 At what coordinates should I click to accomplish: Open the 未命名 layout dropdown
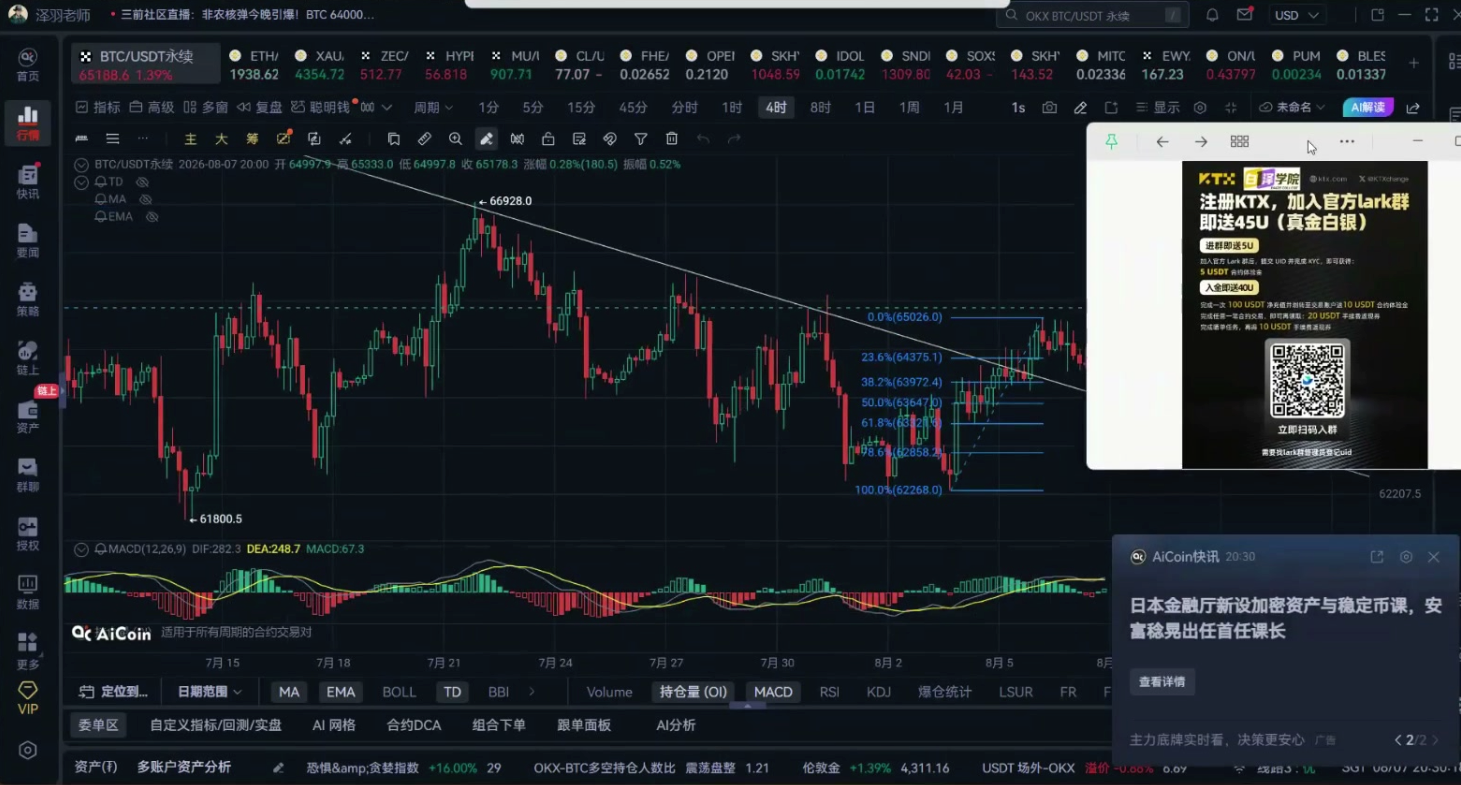click(1292, 108)
